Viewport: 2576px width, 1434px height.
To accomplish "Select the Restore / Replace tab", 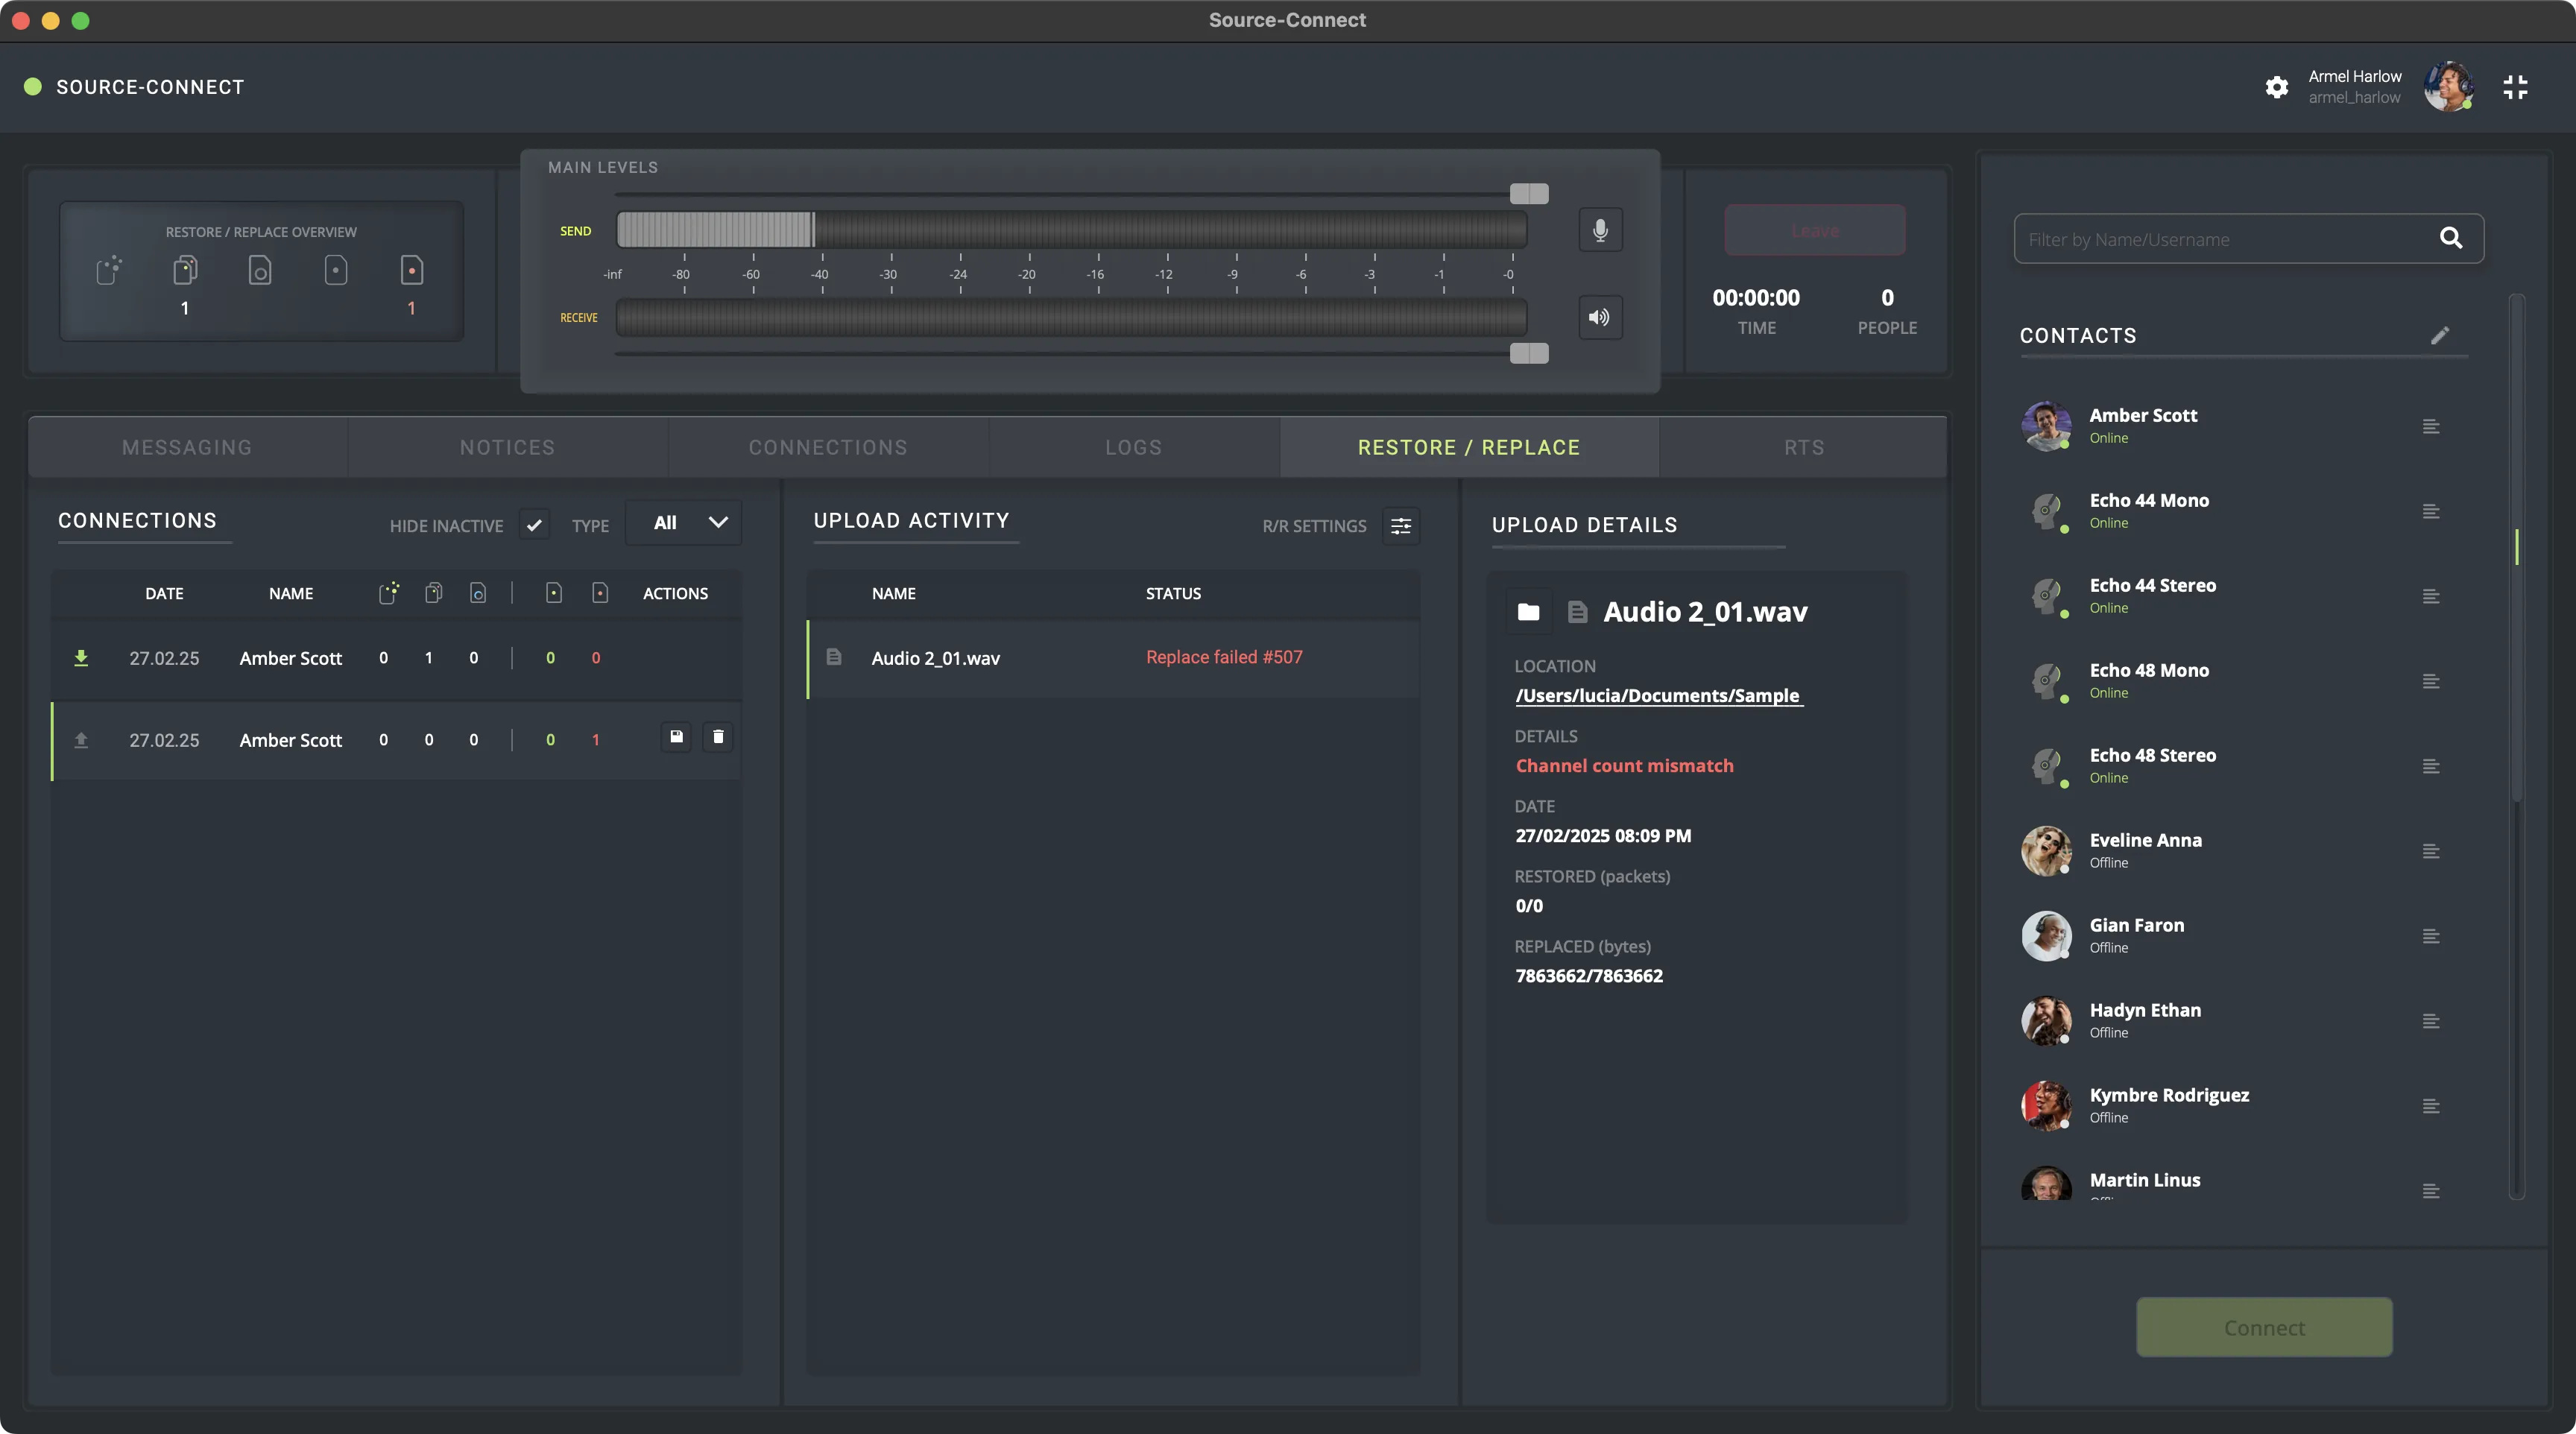I will coord(1468,447).
